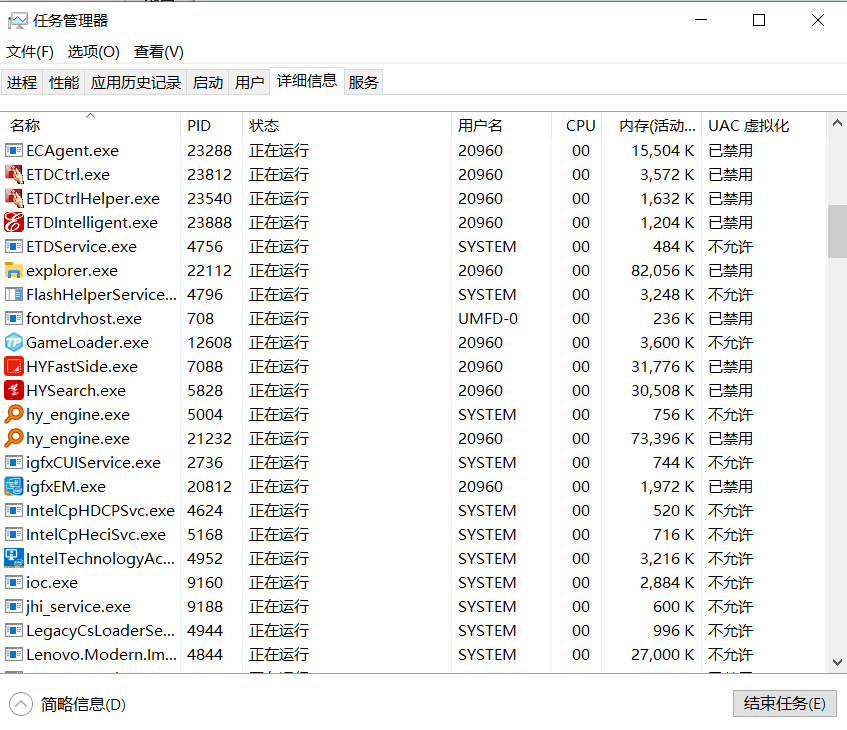Image resolution: width=847 pixels, height=730 pixels.
Task: Switch to the 启动 tab
Action: (208, 82)
